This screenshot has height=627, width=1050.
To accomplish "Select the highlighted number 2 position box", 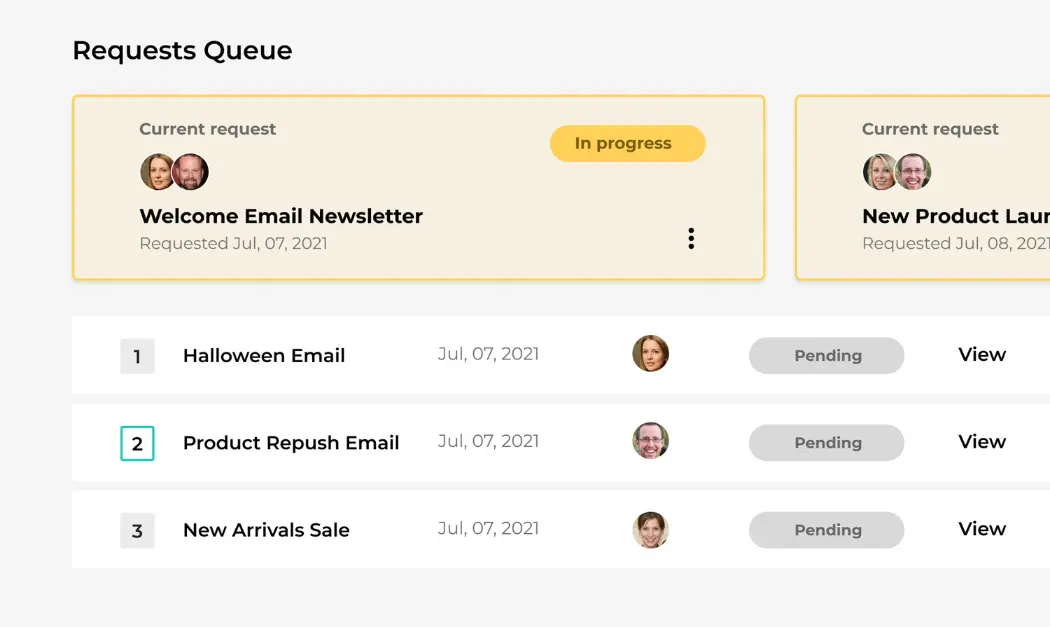I will 137,443.
